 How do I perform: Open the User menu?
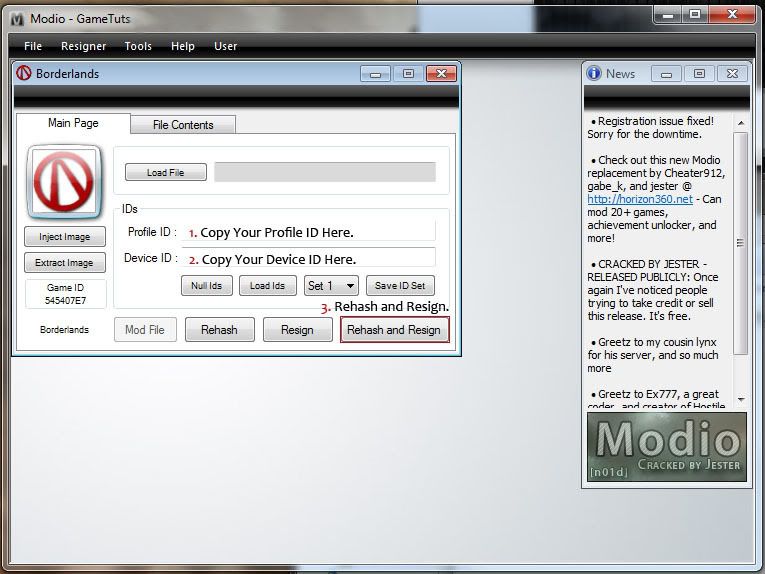pos(225,46)
